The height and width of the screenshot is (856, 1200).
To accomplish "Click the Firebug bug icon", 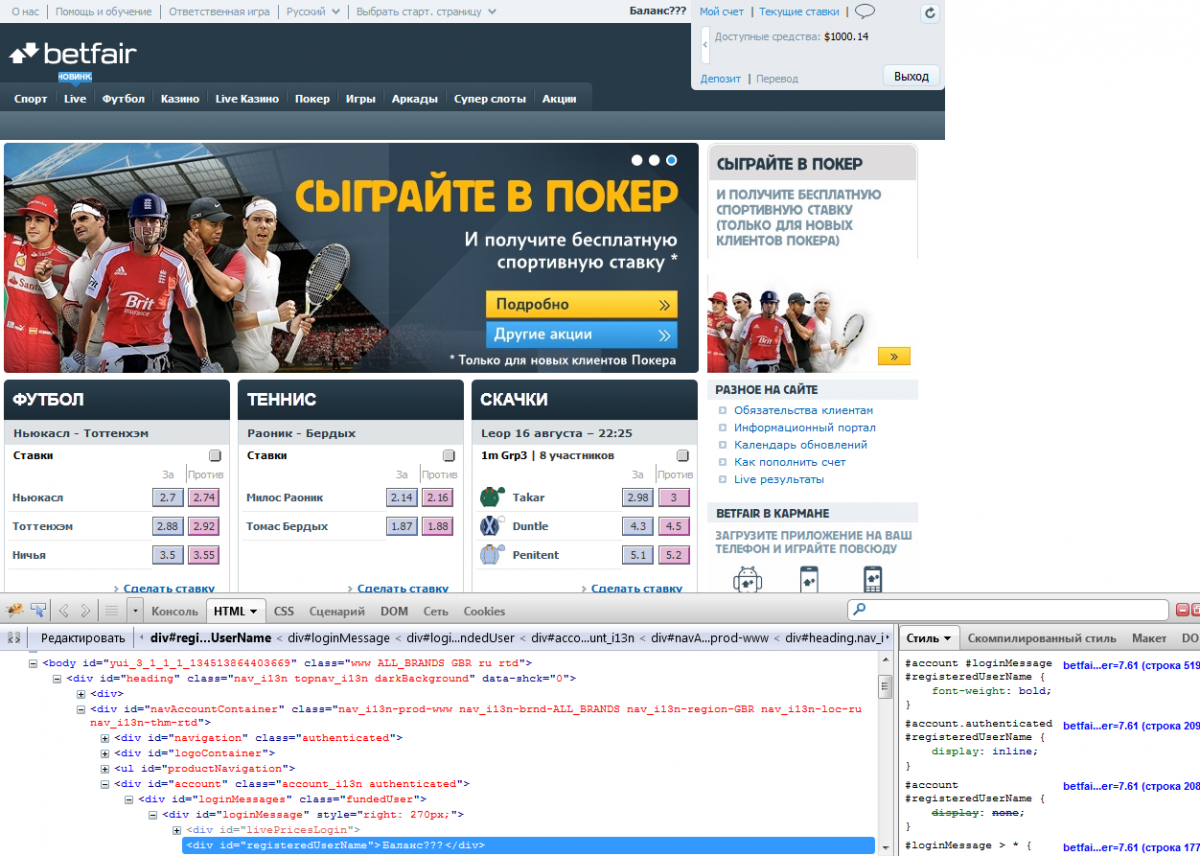I will (x=15, y=610).
